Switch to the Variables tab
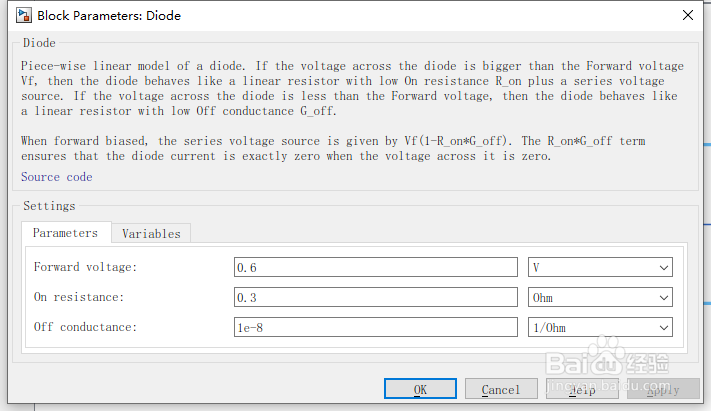 [151, 234]
